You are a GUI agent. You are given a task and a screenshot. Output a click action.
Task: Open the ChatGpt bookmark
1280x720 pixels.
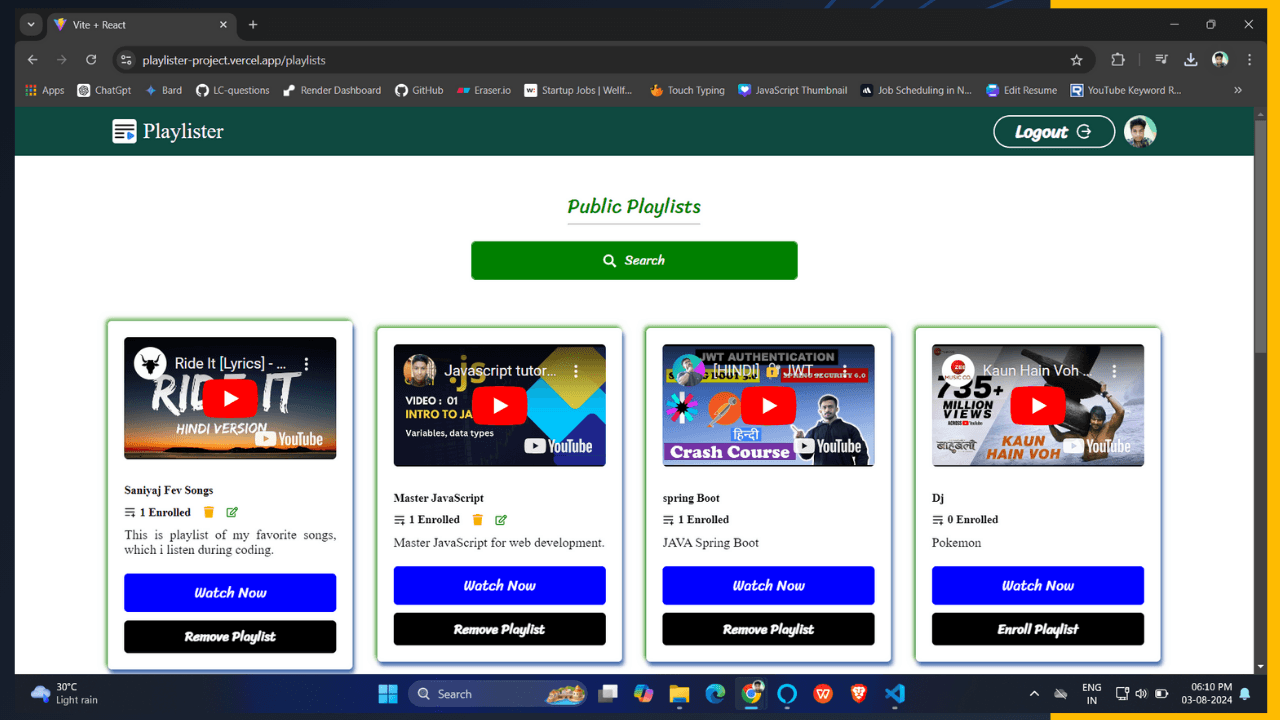click(x=104, y=90)
